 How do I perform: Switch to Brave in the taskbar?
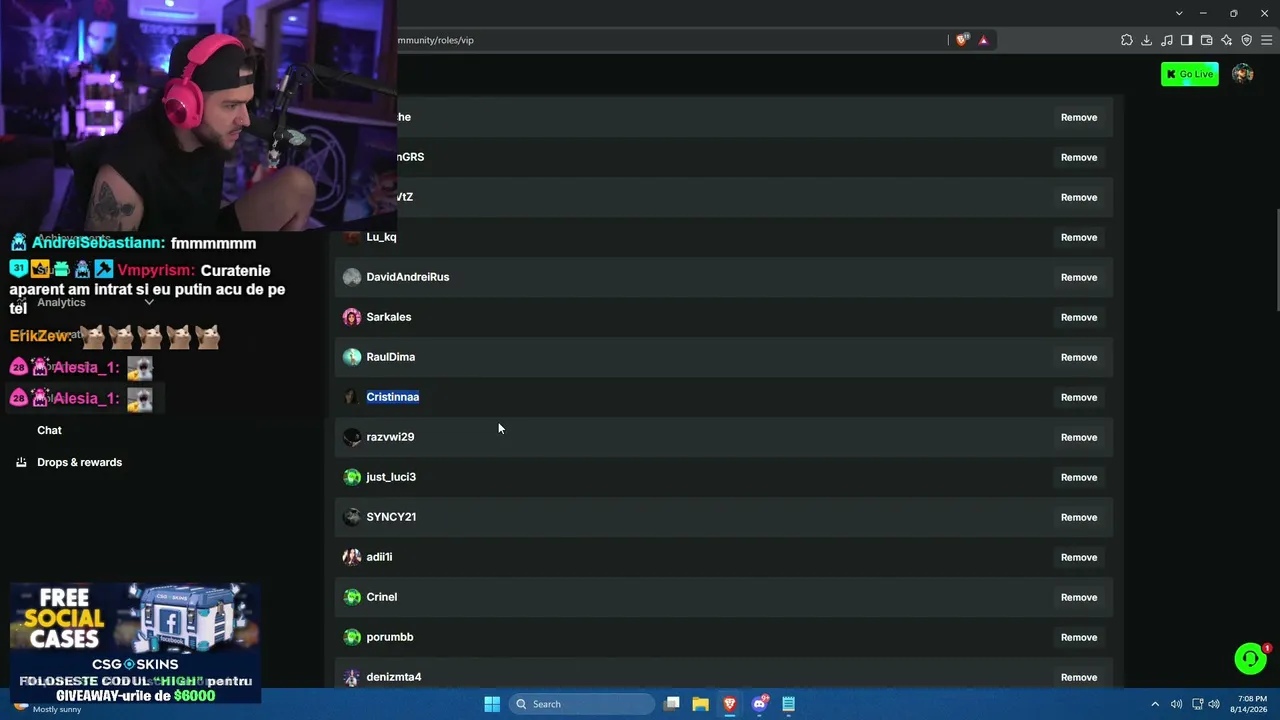[730, 704]
